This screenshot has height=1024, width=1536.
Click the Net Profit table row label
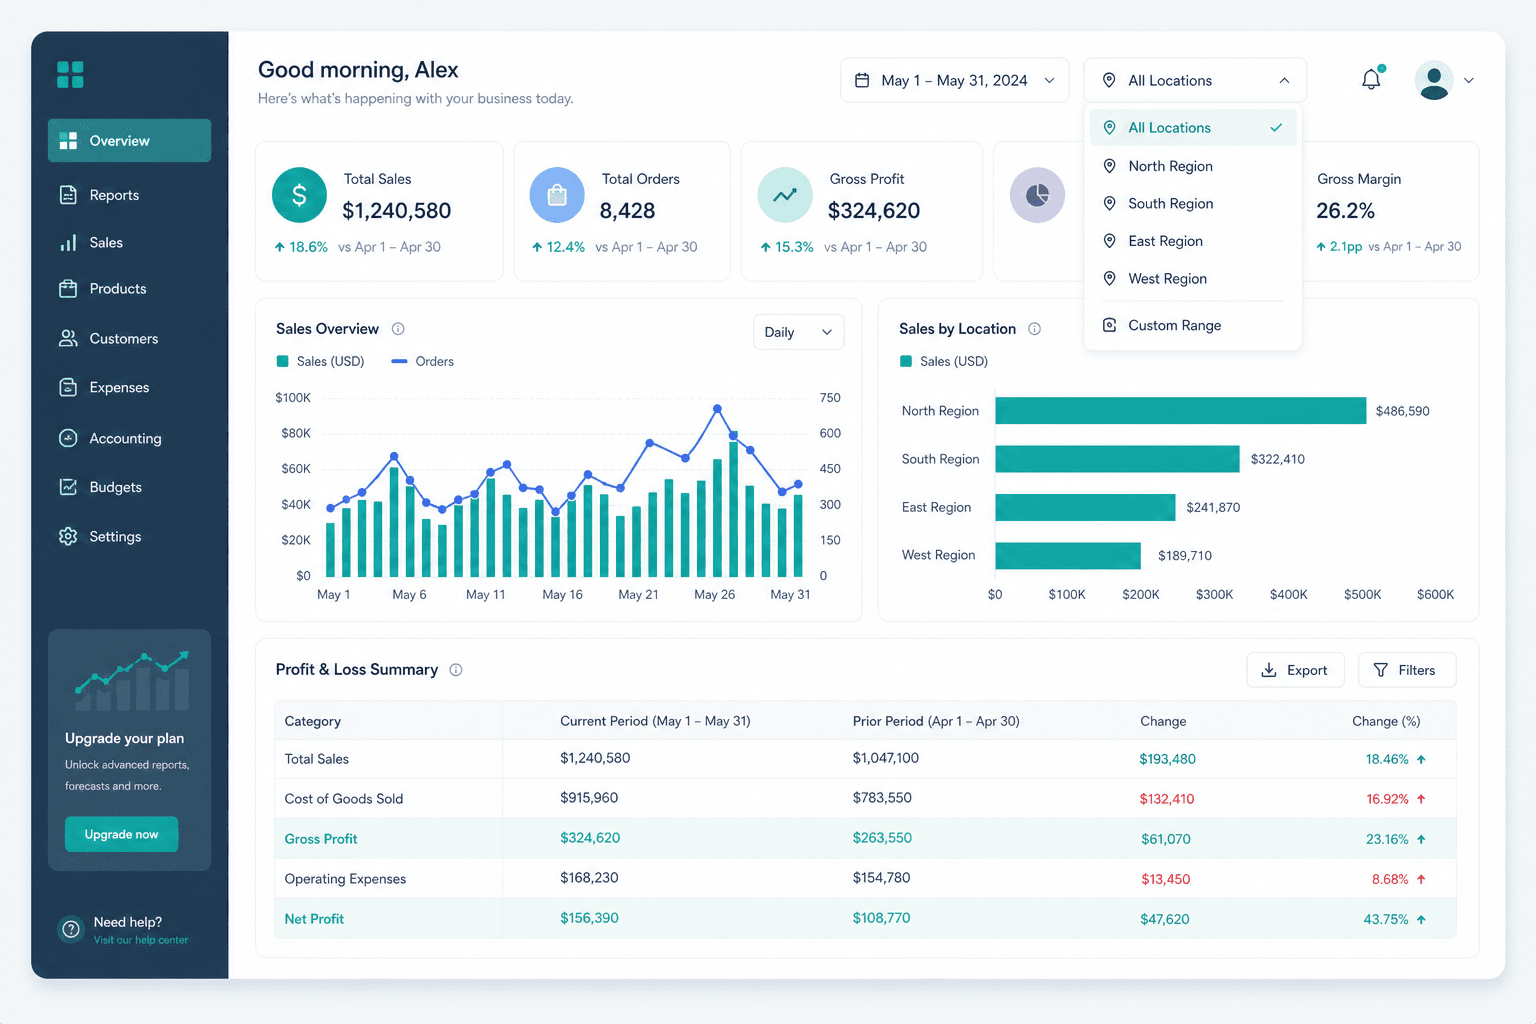pos(314,919)
